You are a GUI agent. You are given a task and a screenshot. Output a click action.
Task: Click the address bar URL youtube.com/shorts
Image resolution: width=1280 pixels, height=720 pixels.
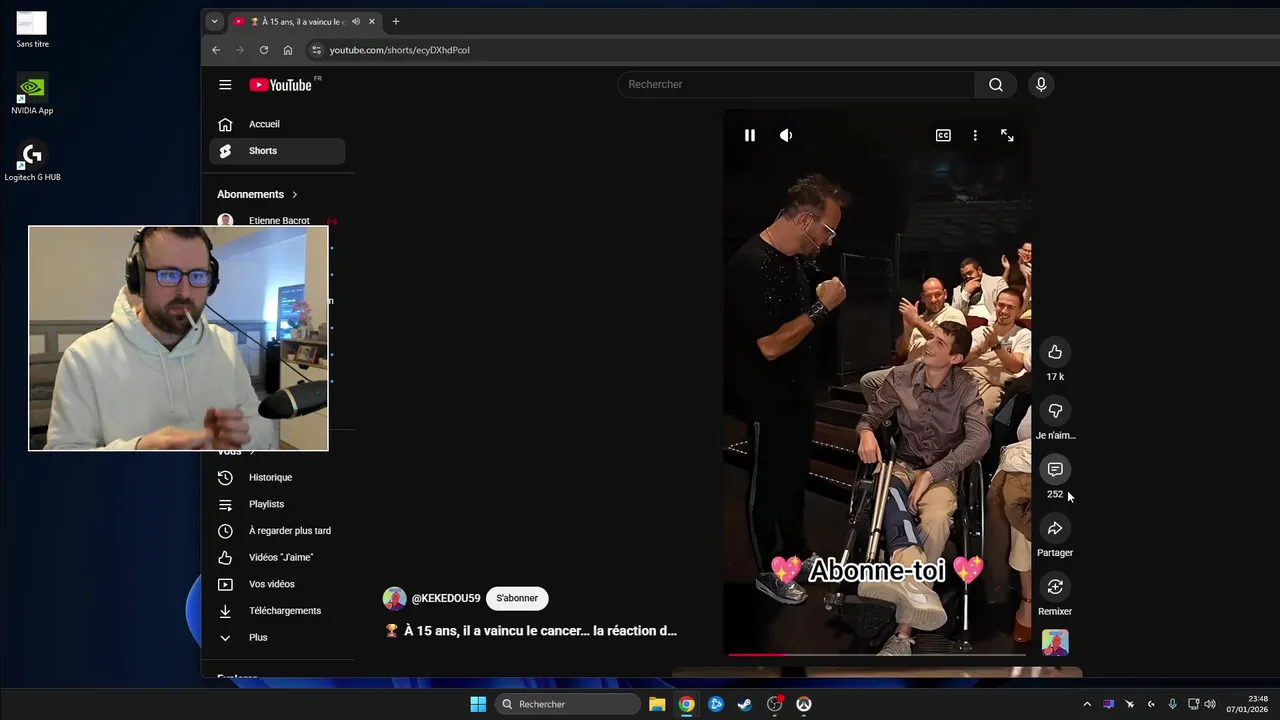[399, 50]
